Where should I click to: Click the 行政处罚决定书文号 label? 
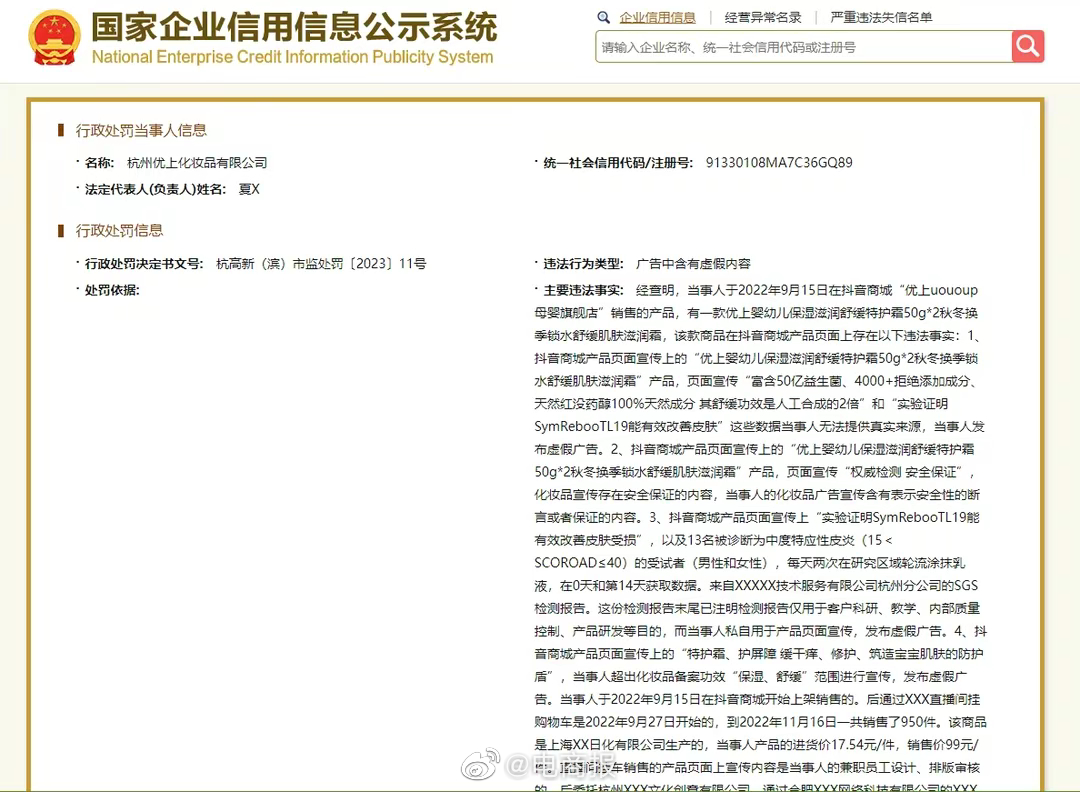pyautogui.click(x=144, y=264)
